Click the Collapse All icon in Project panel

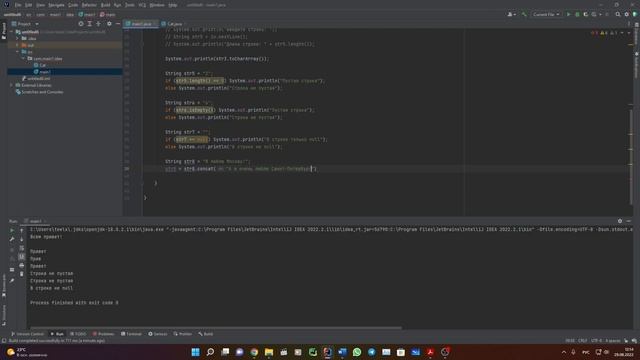[98, 24]
